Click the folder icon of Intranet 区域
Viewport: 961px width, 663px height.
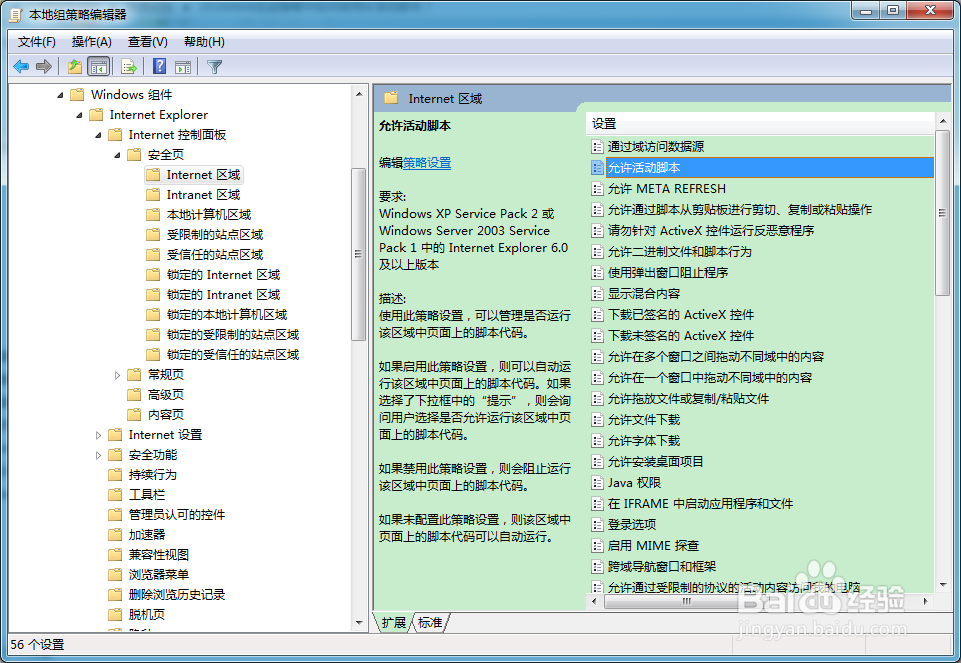tap(153, 195)
